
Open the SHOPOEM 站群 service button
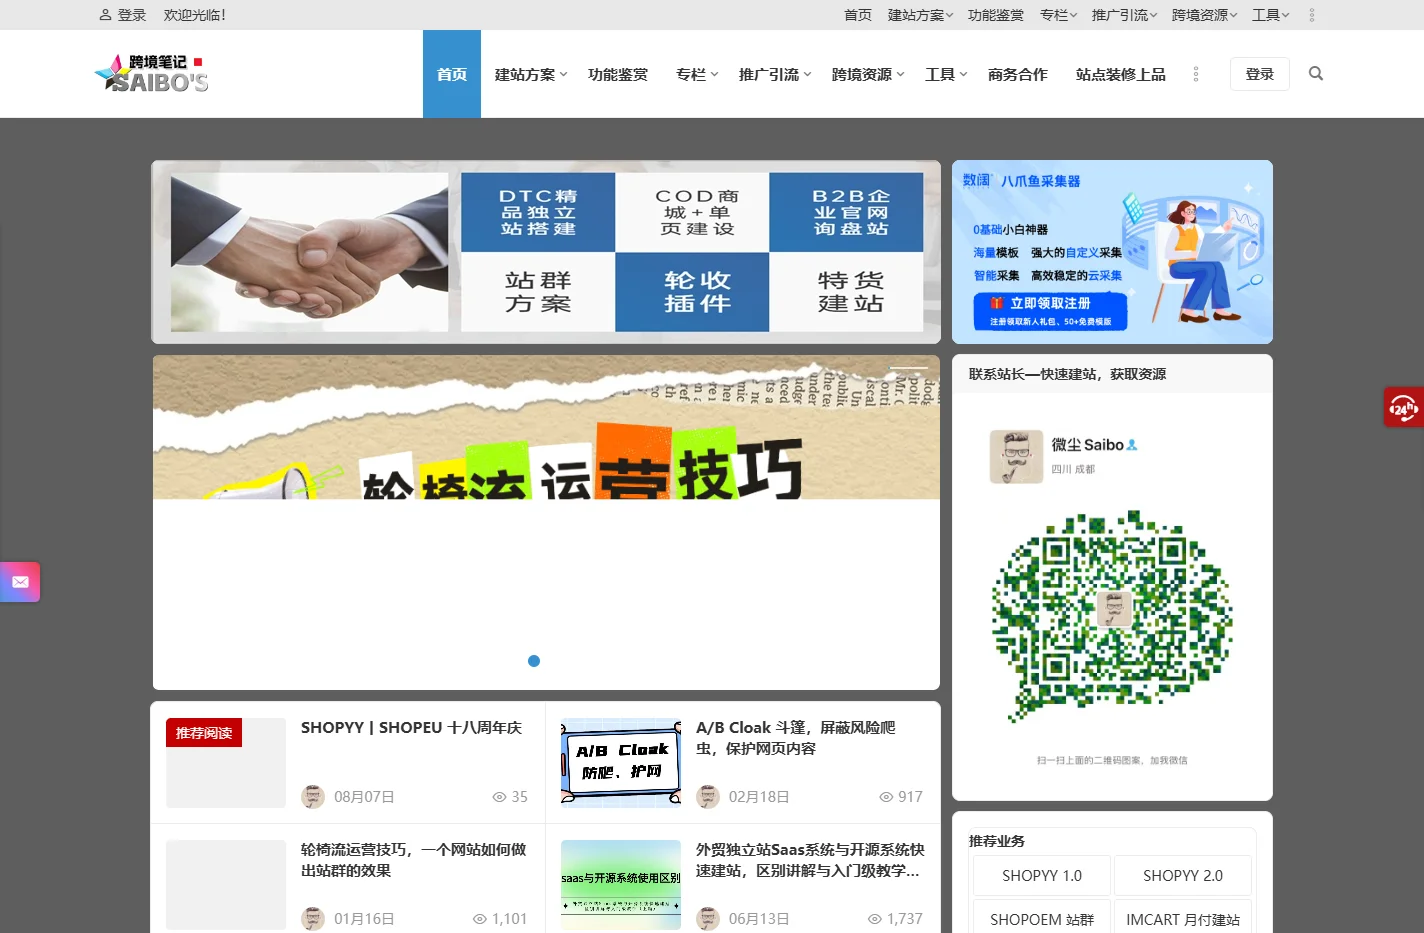click(1042, 919)
